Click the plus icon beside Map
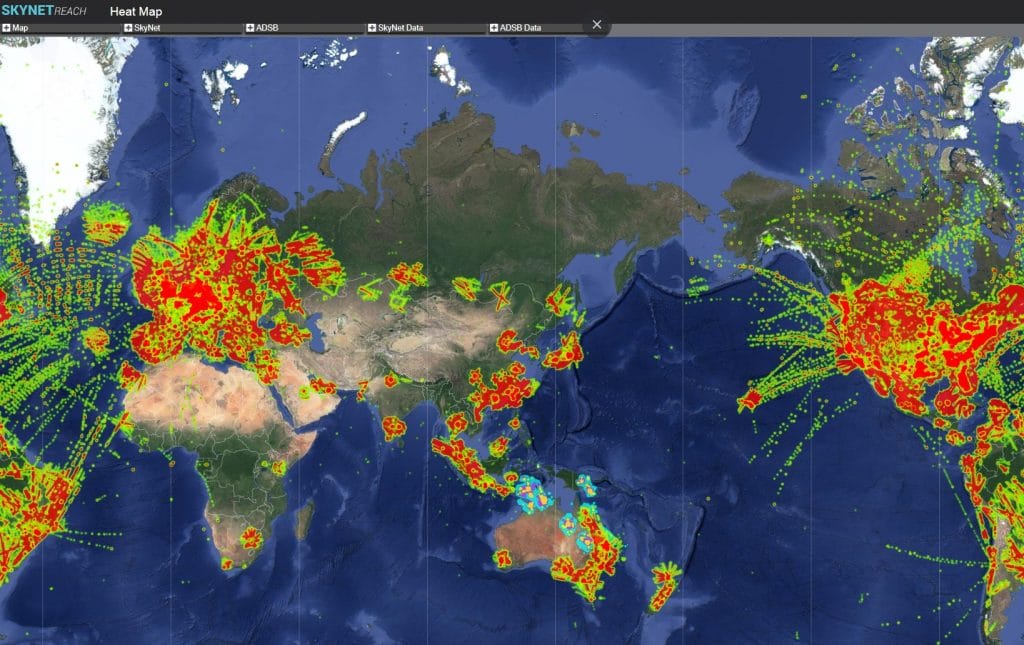The width and height of the screenshot is (1024, 645). point(6,27)
